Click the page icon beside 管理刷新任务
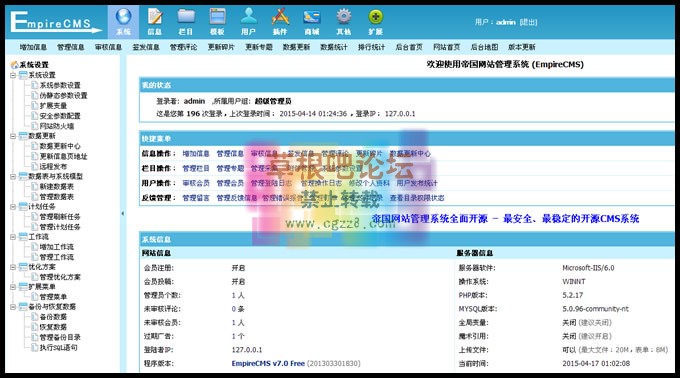Image resolution: width=680 pixels, height=378 pixels. pyautogui.click(x=35, y=216)
